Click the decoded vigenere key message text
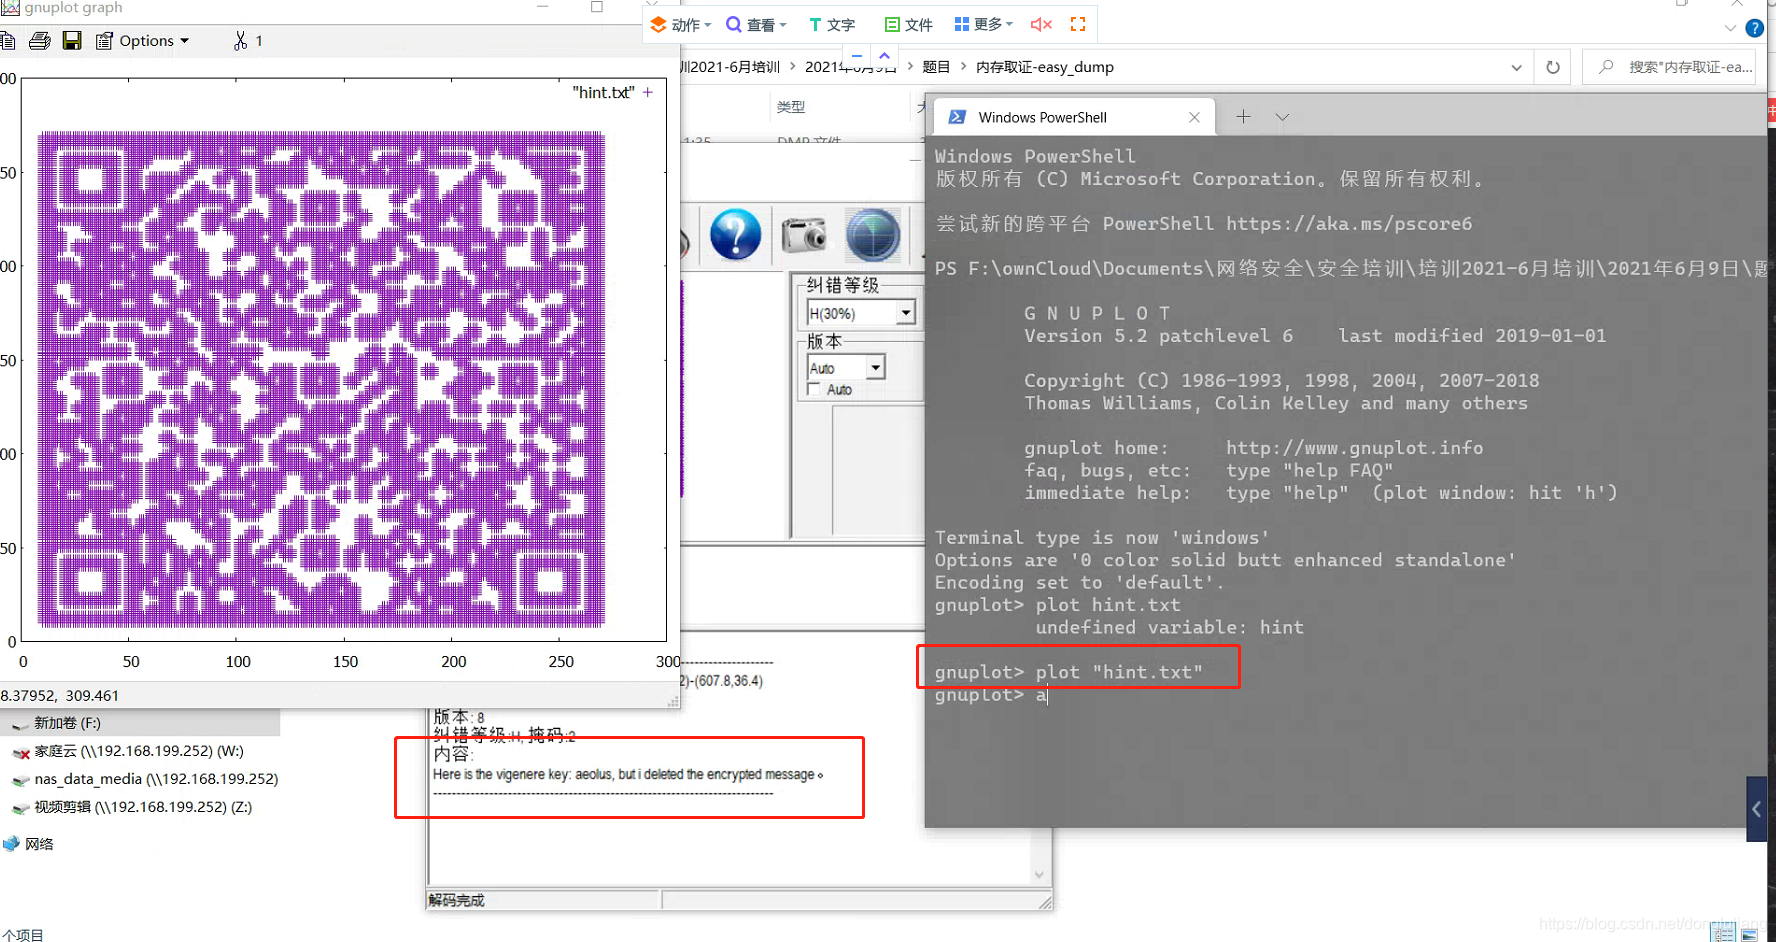The image size is (1776, 942). 628,774
